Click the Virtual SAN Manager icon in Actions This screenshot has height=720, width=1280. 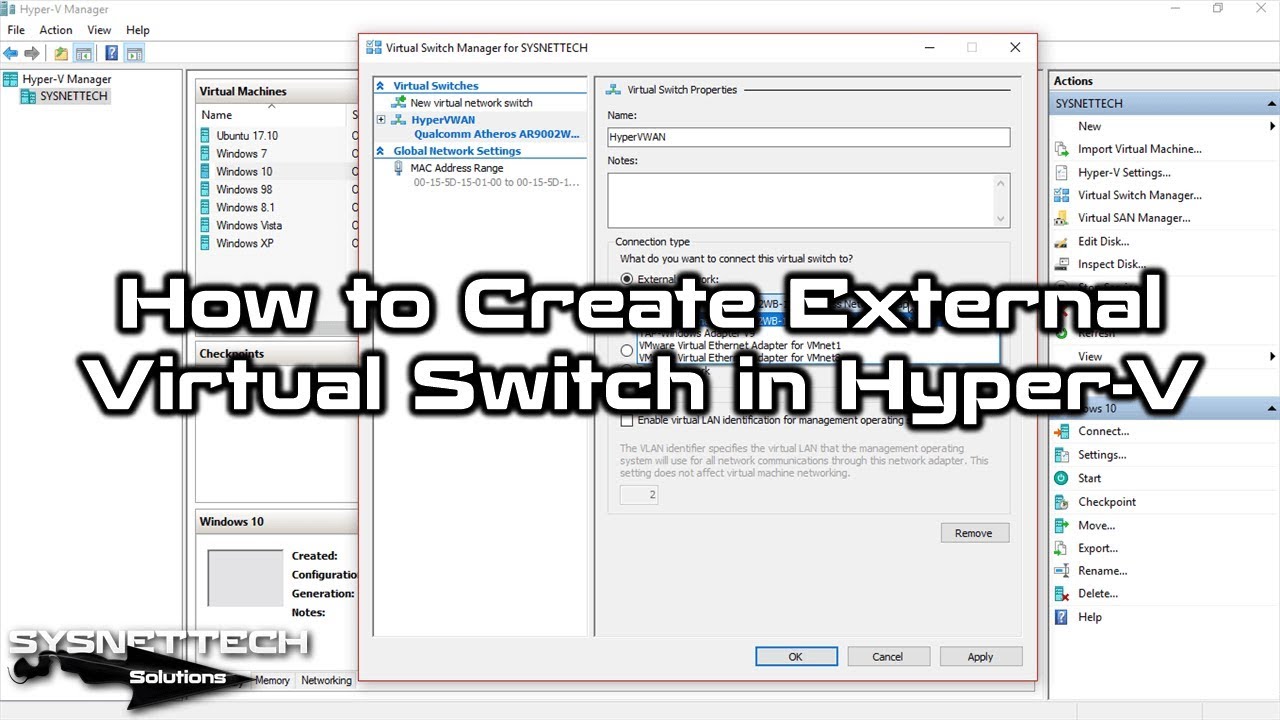coord(1062,218)
